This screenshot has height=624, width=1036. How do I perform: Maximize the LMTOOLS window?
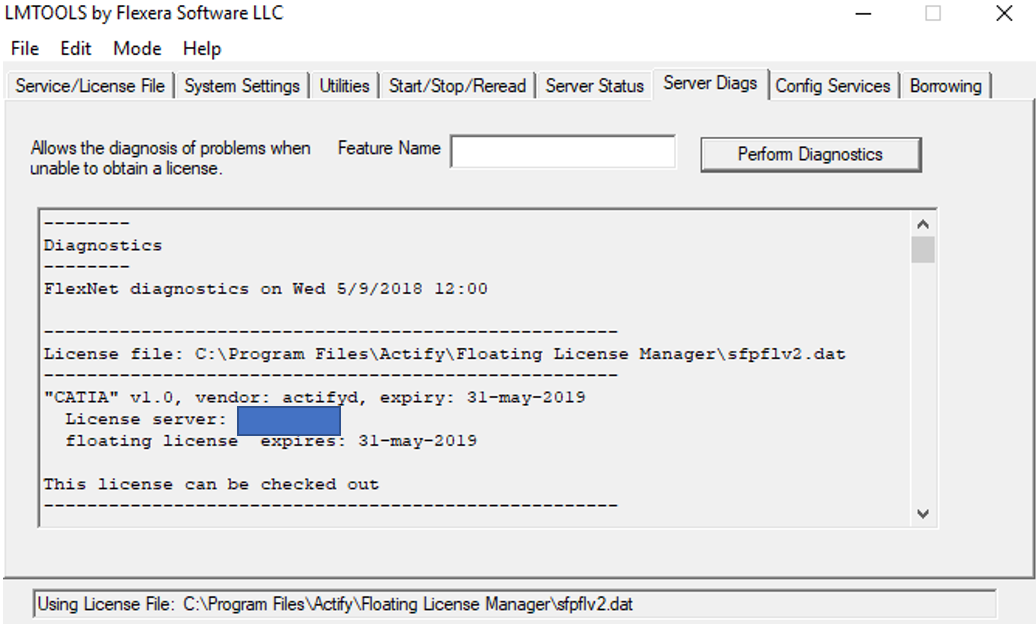pyautogui.click(x=933, y=14)
